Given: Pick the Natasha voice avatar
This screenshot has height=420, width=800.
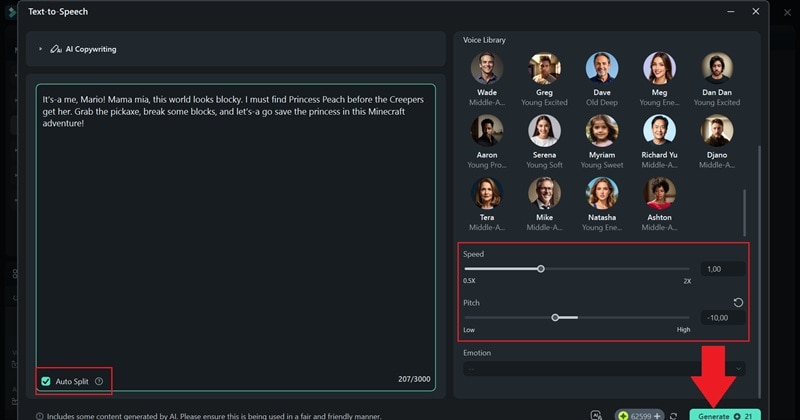Looking at the screenshot, I should click(601, 193).
